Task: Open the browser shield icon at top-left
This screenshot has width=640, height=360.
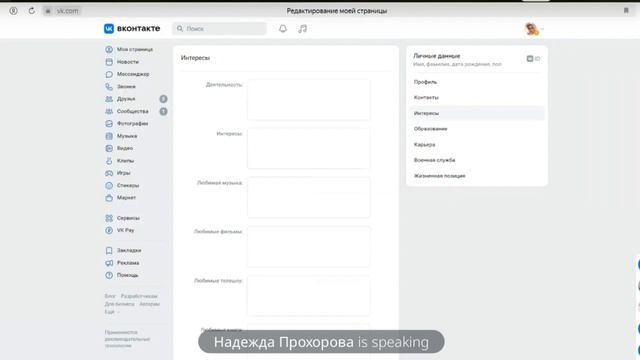Action: pyautogui.click(x=13, y=11)
